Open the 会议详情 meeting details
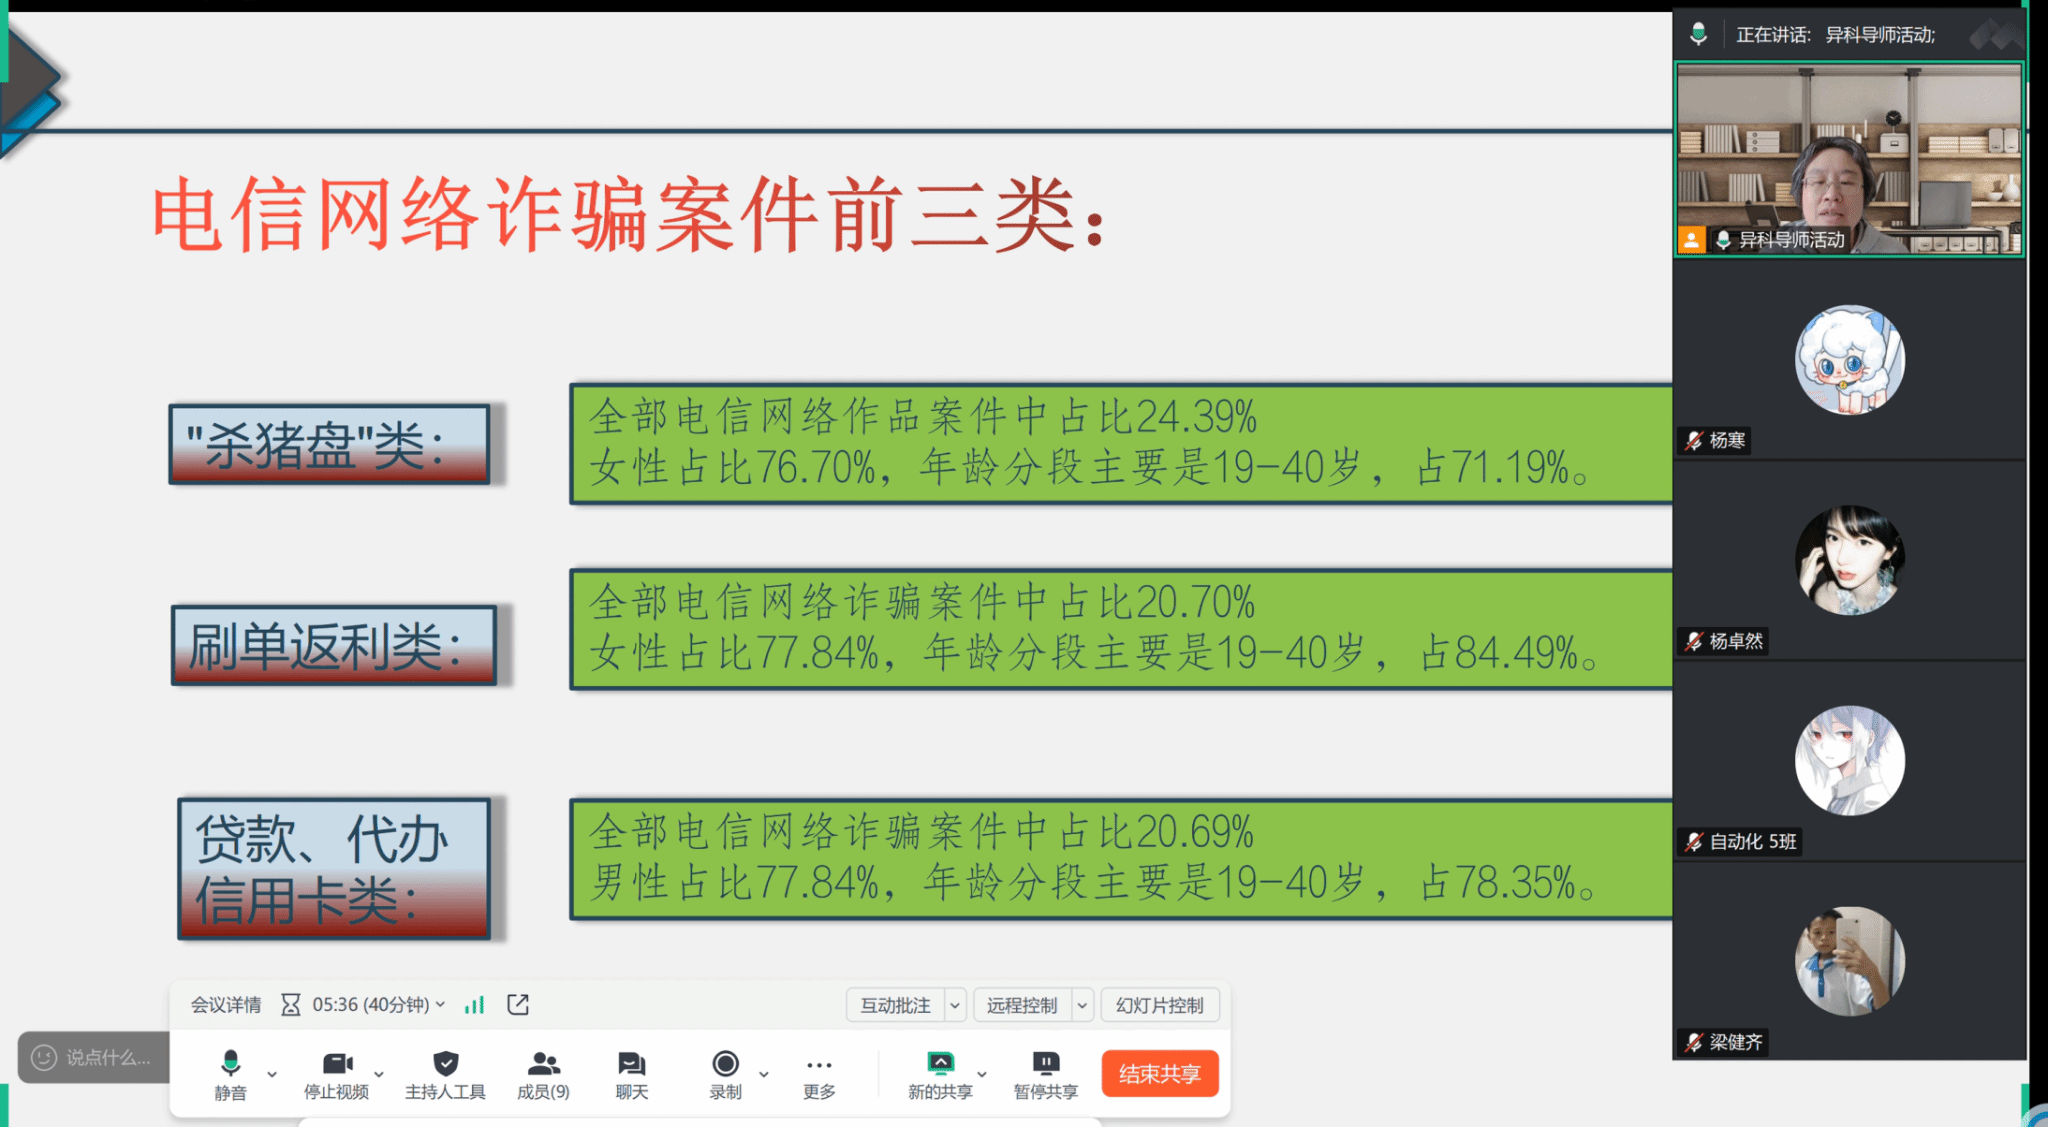 [x=226, y=1004]
